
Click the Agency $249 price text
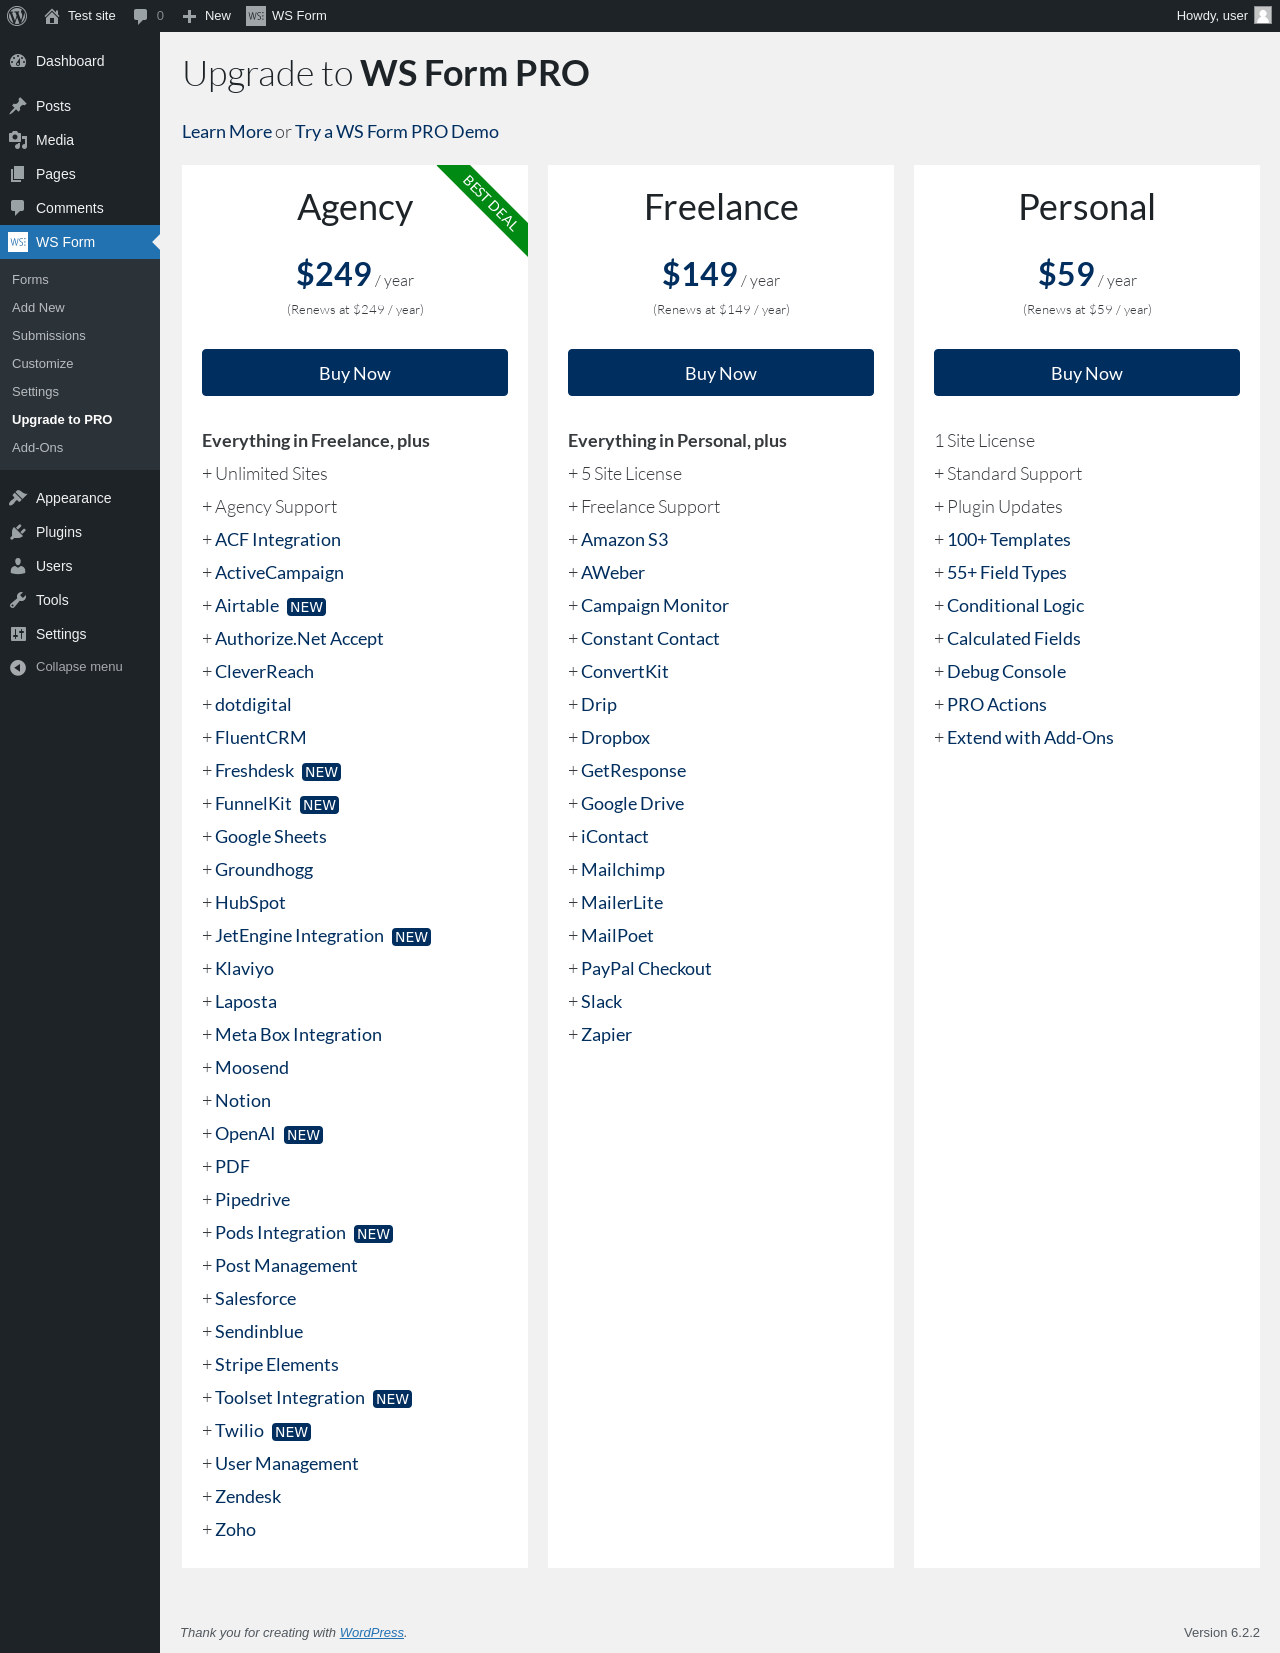click(334, 274)
